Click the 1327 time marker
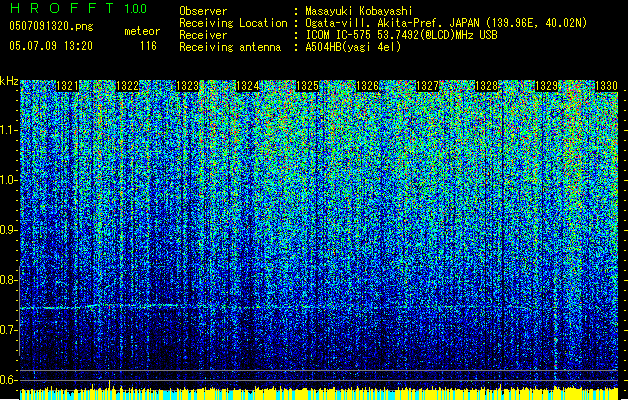 point(428,87)
